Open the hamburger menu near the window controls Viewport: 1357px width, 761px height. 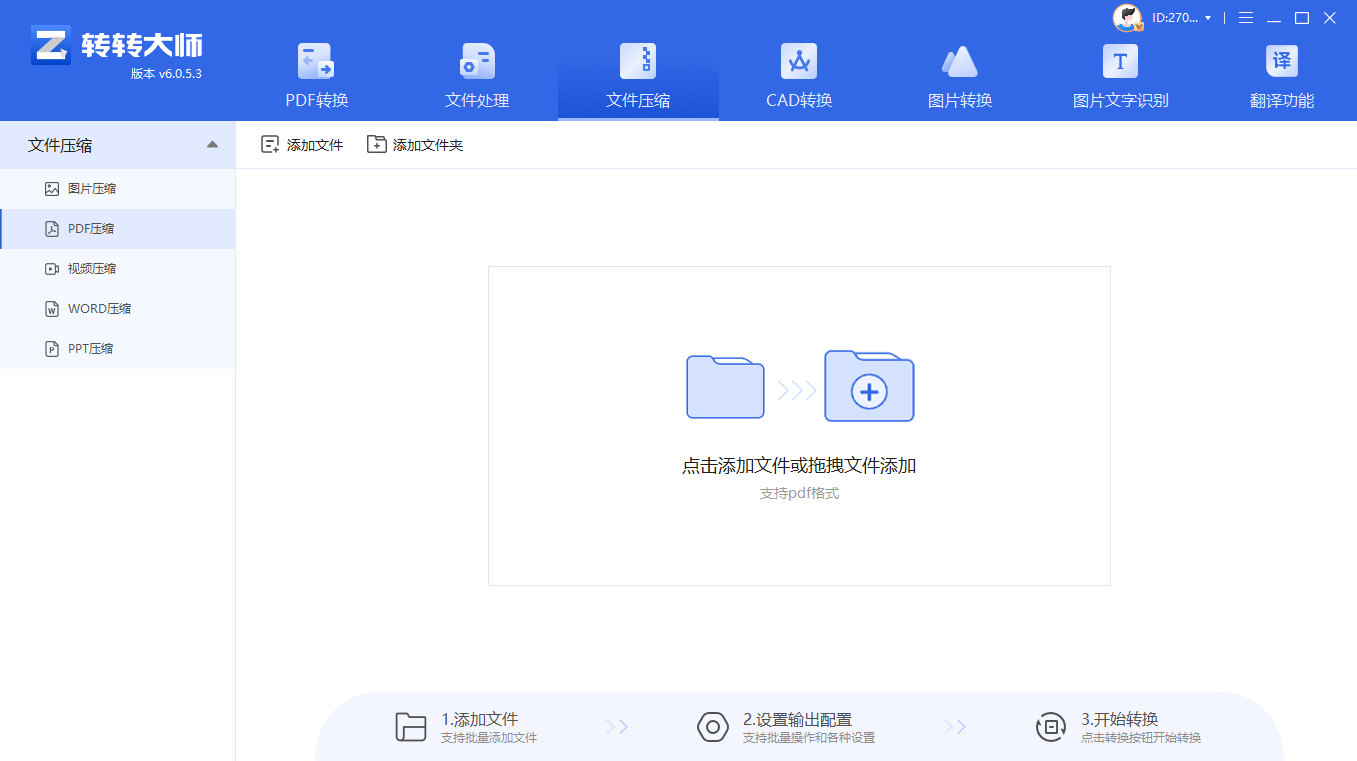[1244, 17]
